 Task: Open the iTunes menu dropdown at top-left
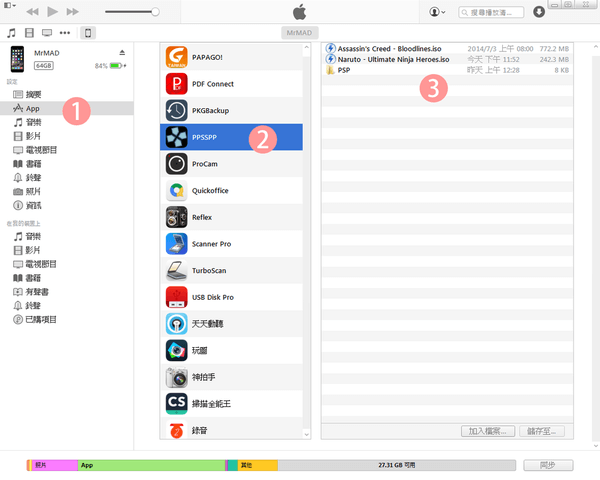(x=9, y=7)
